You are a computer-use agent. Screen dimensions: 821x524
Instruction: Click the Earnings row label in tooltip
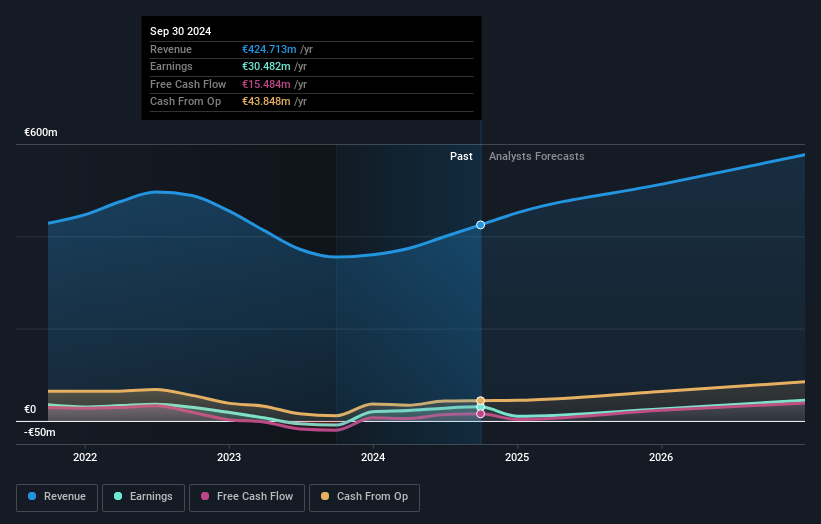(171, 66)
